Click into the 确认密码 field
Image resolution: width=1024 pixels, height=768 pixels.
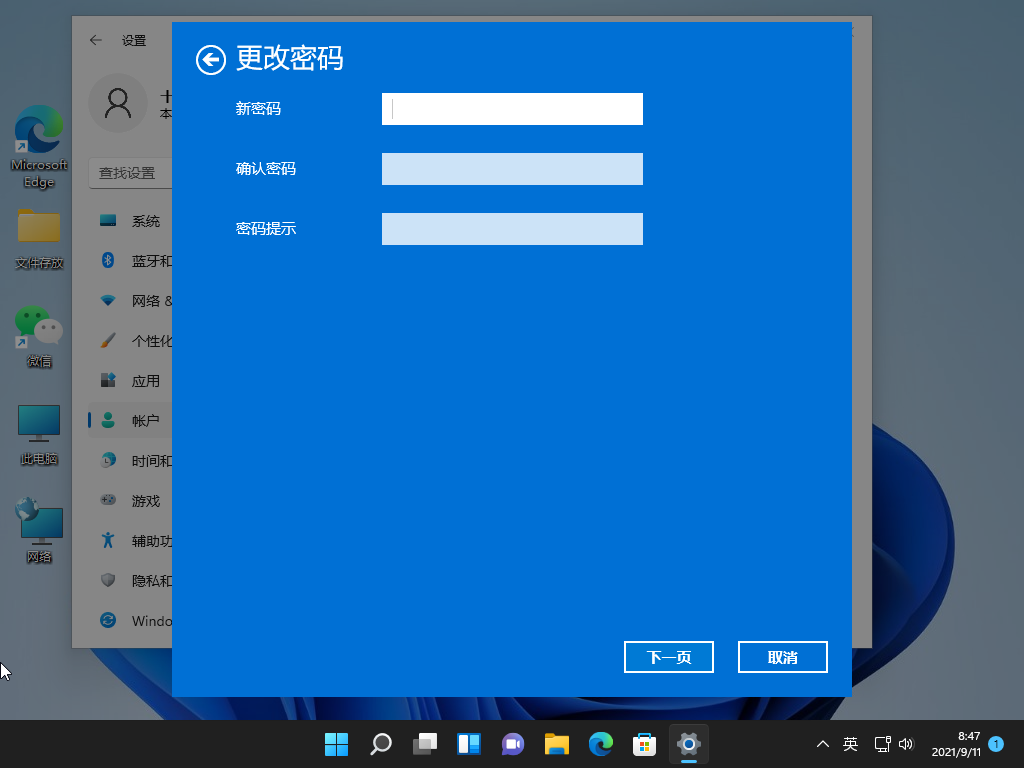[x=512, y=169]
